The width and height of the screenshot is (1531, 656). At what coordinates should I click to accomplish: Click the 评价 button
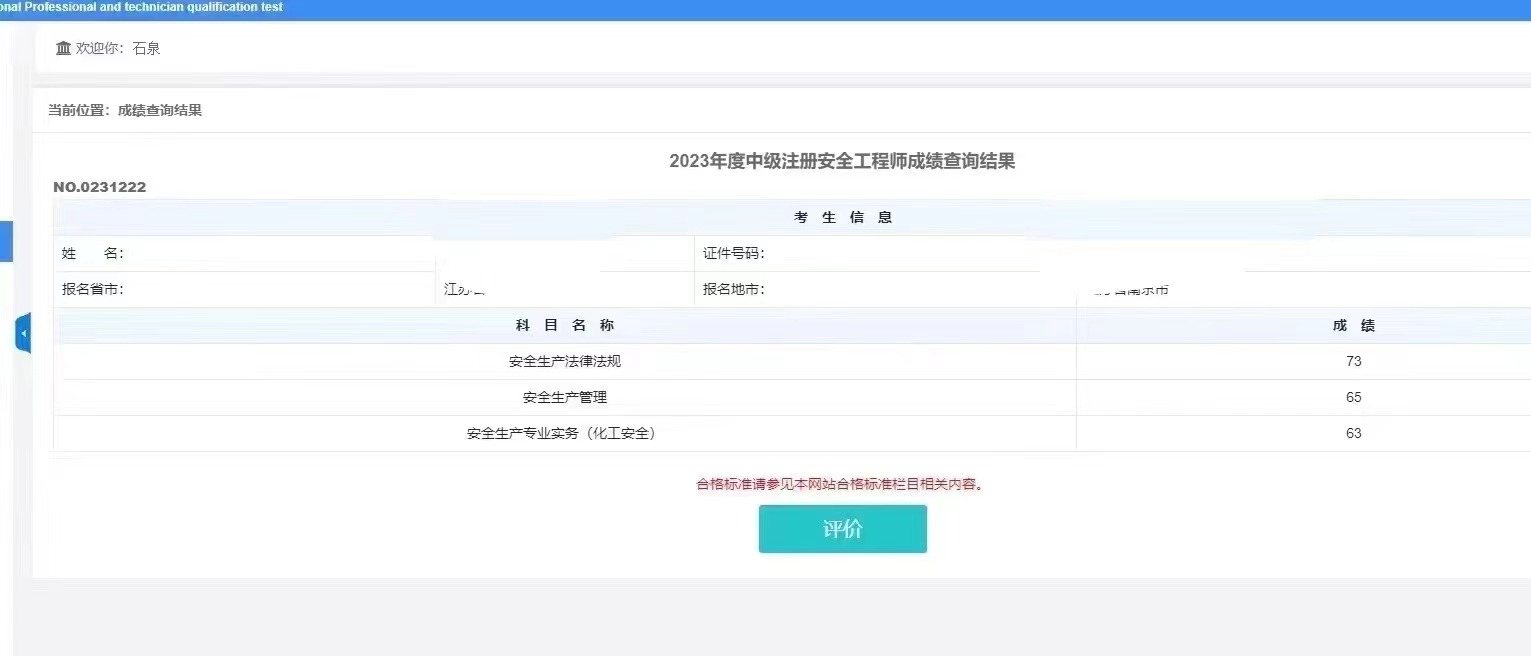coord(842,529)
